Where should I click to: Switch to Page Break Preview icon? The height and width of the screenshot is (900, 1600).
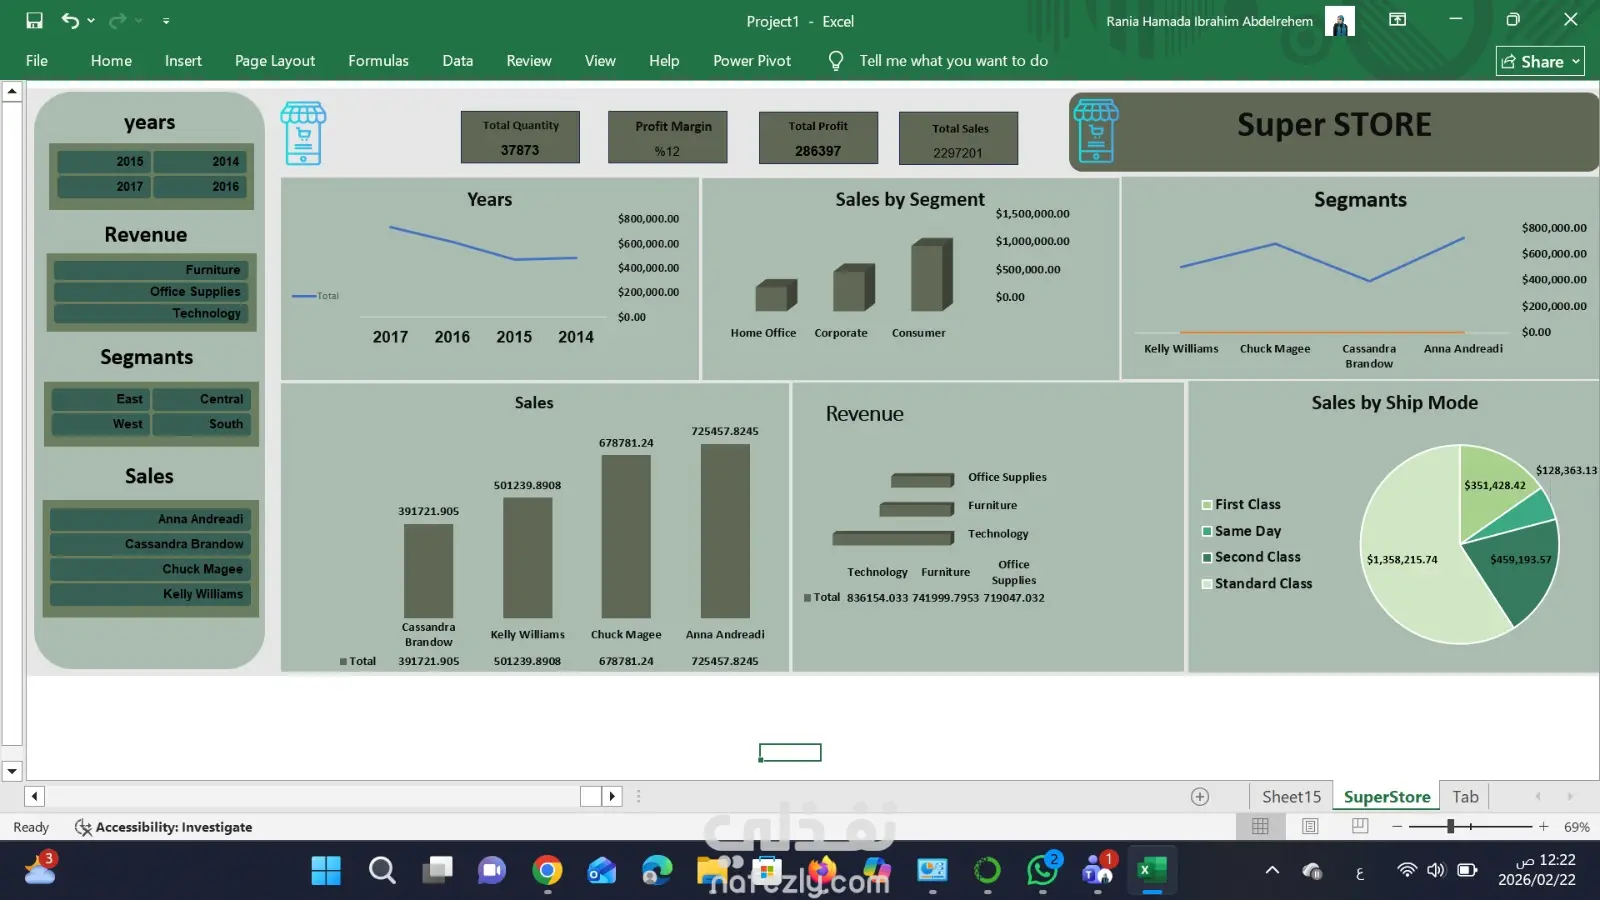click(x=1360, y=827)
